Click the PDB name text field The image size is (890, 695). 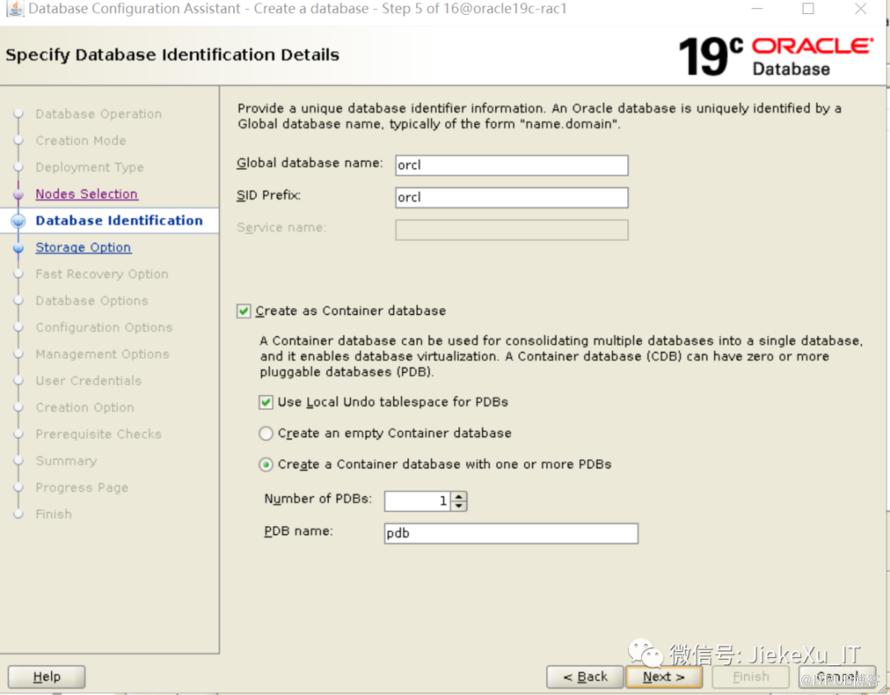tap(511, 533)
